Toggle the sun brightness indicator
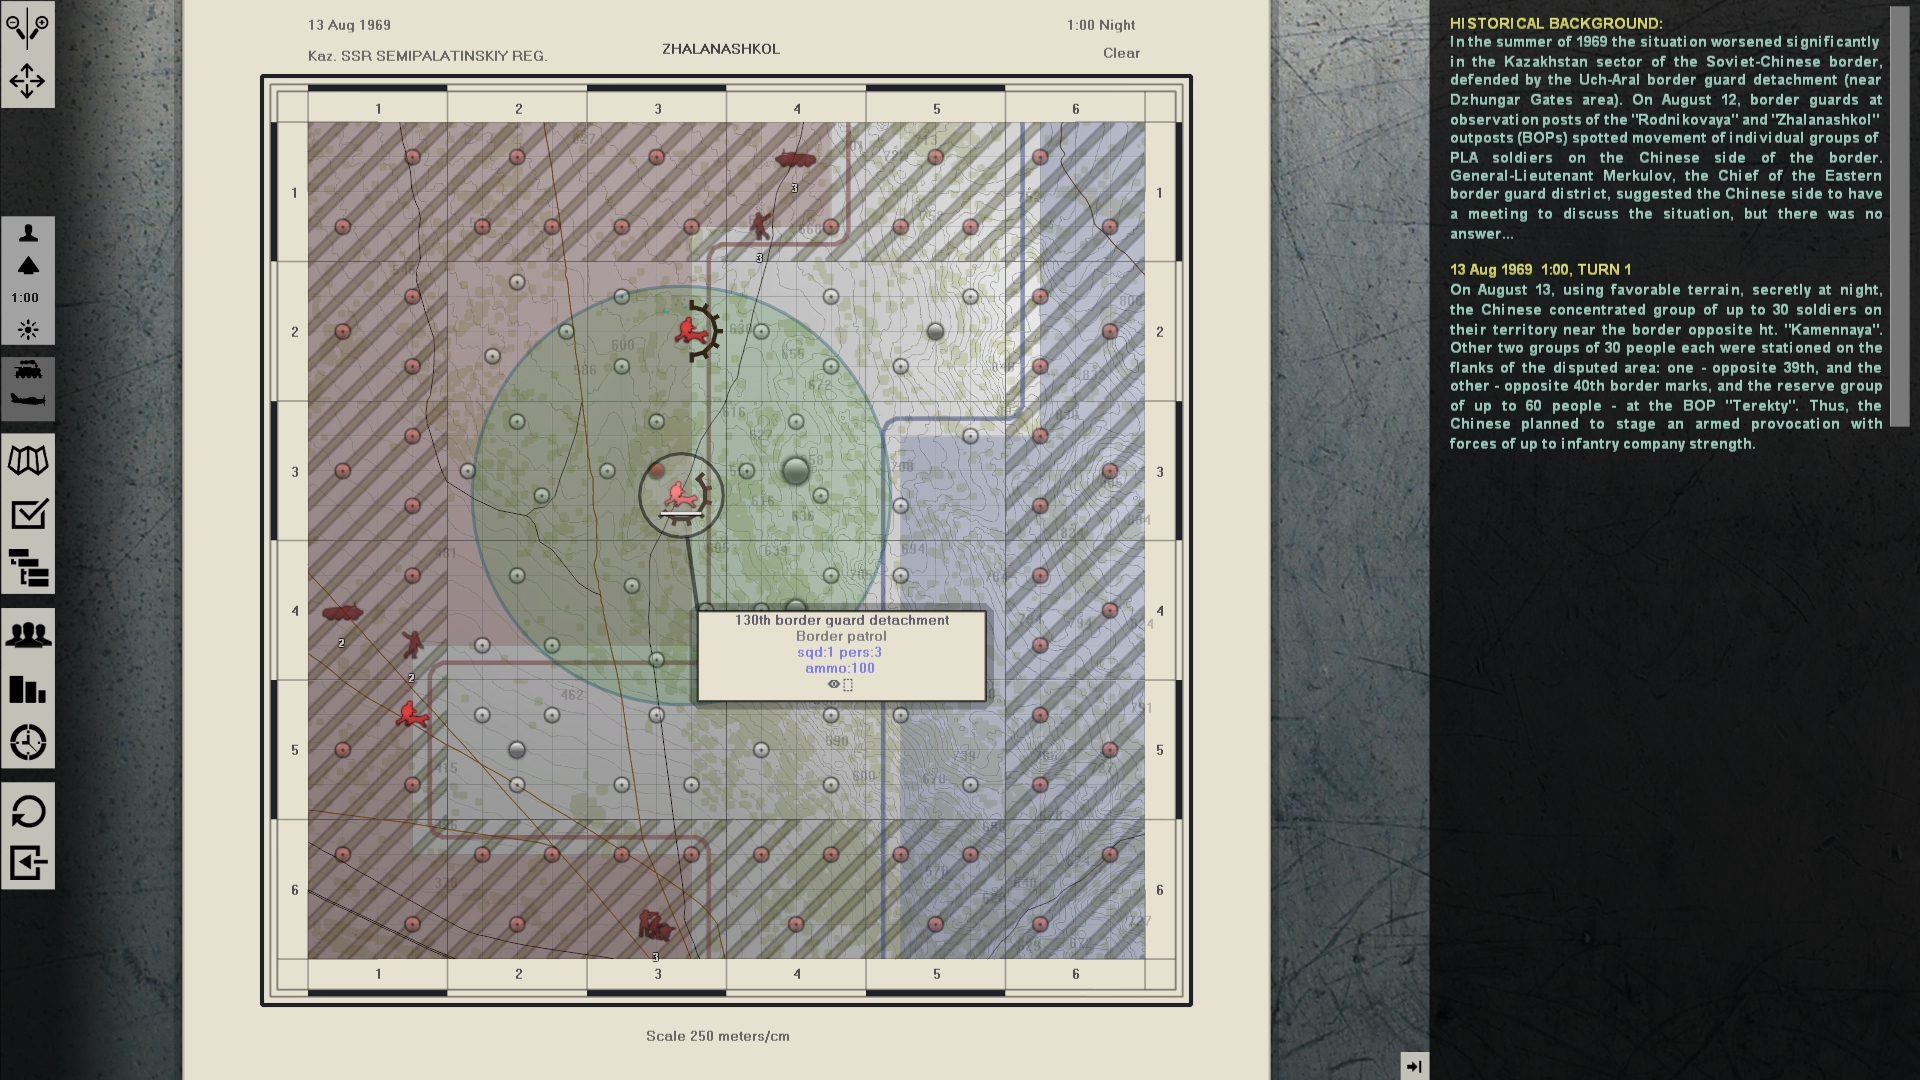The width and height of the screenshot is (1920, 1080). tap(28, 329)
